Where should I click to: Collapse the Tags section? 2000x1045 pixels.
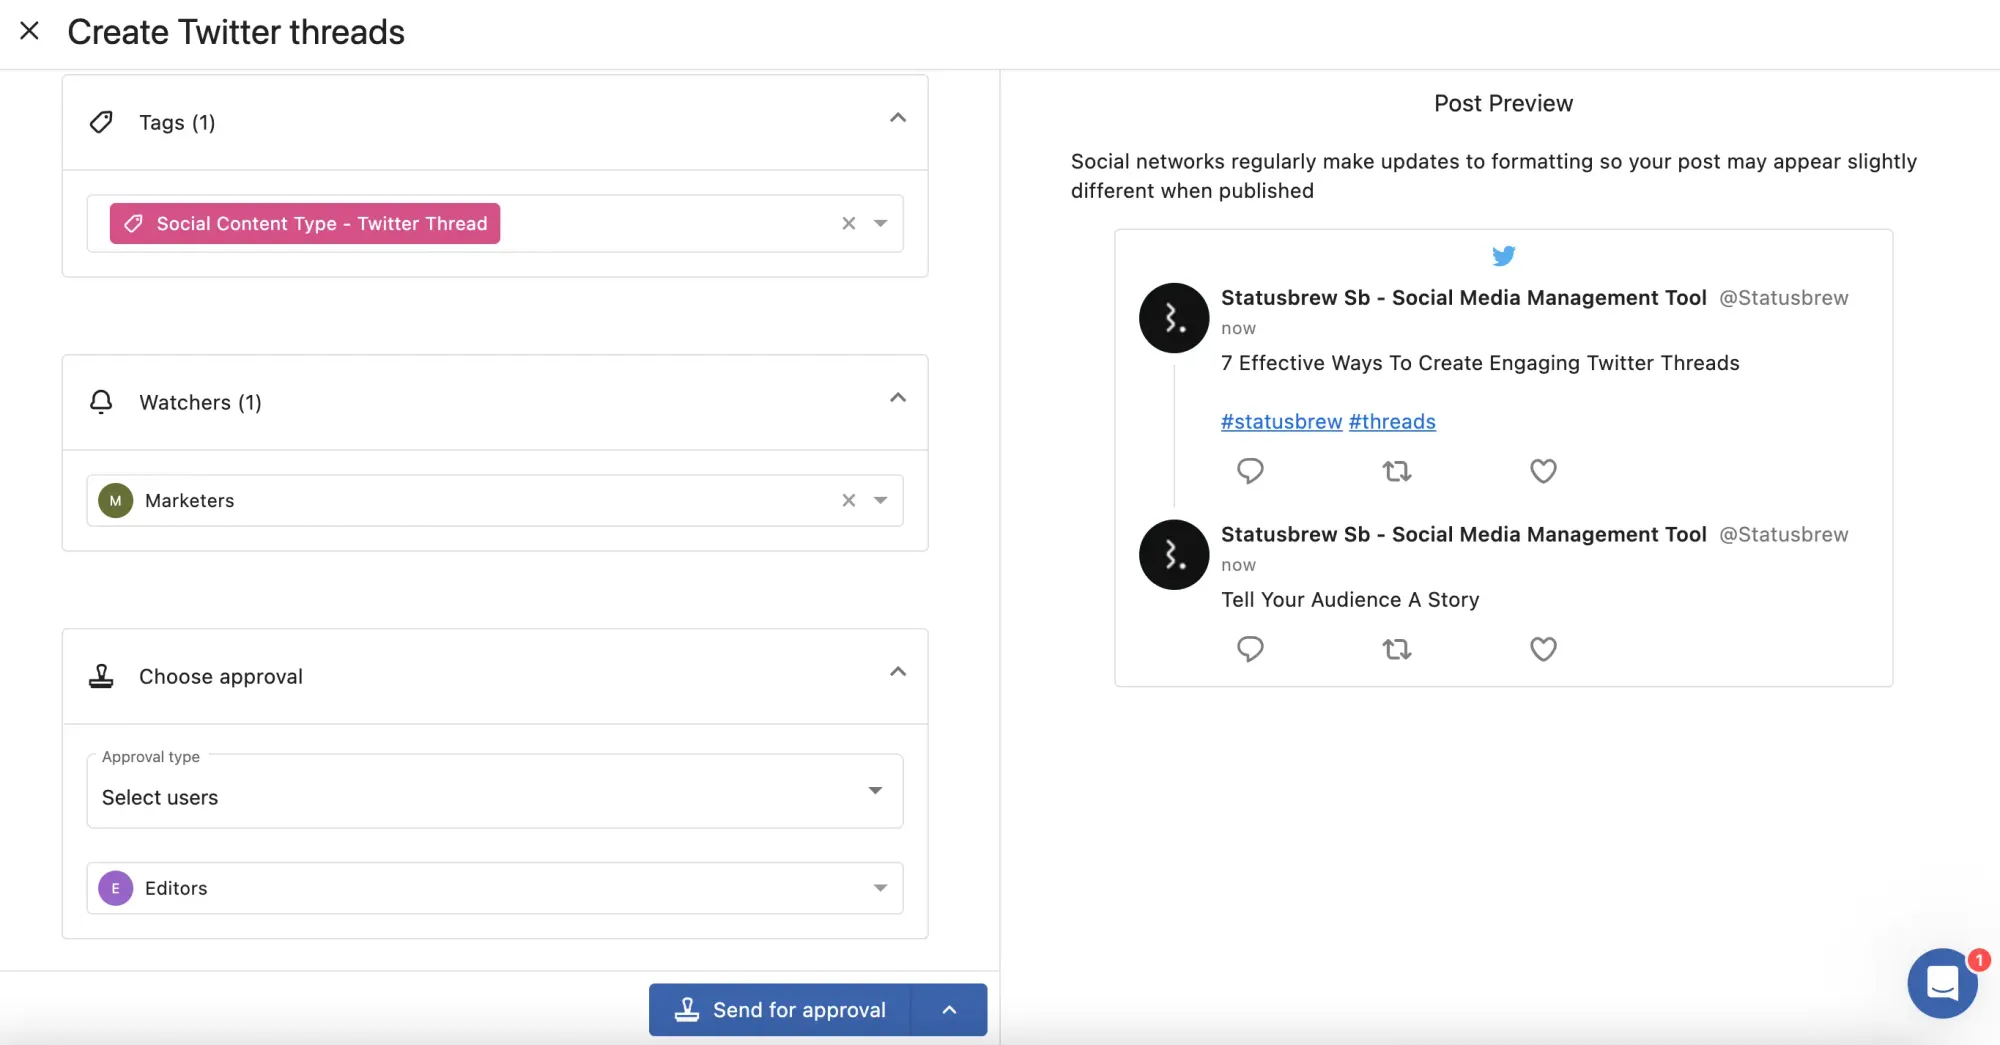click(x=897, y=119)
